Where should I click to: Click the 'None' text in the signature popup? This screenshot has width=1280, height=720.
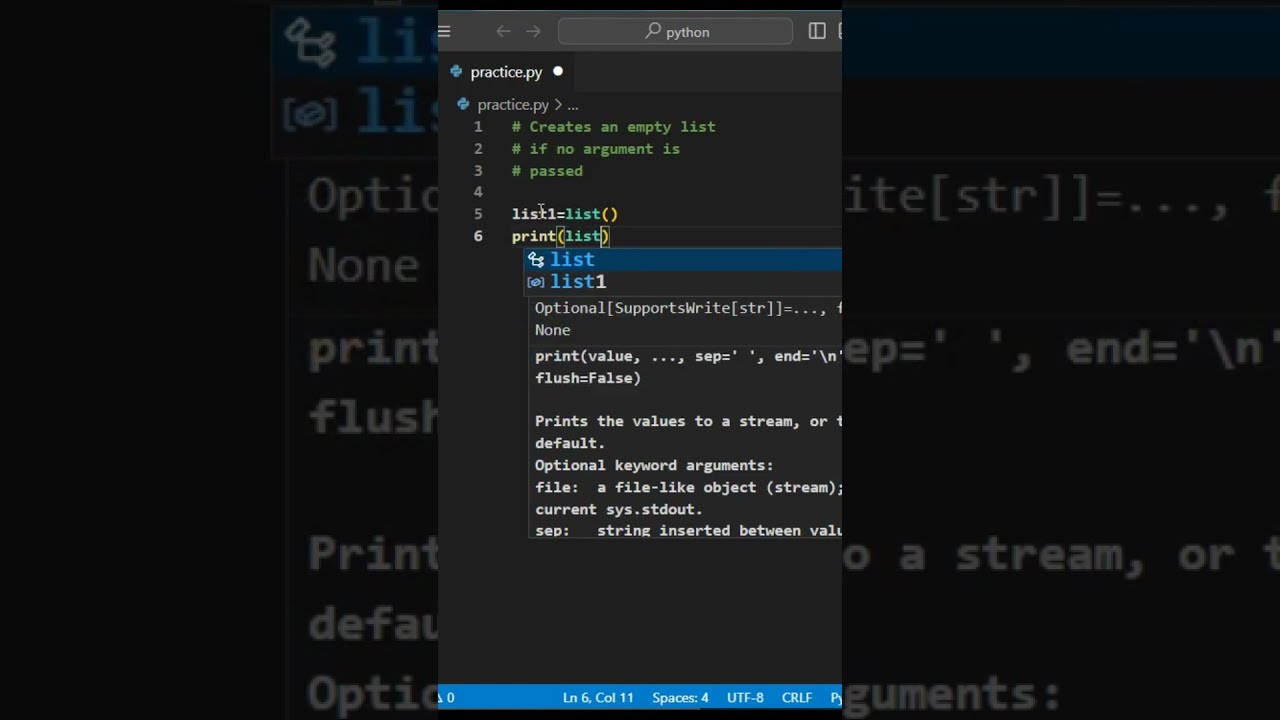point(553,330)
